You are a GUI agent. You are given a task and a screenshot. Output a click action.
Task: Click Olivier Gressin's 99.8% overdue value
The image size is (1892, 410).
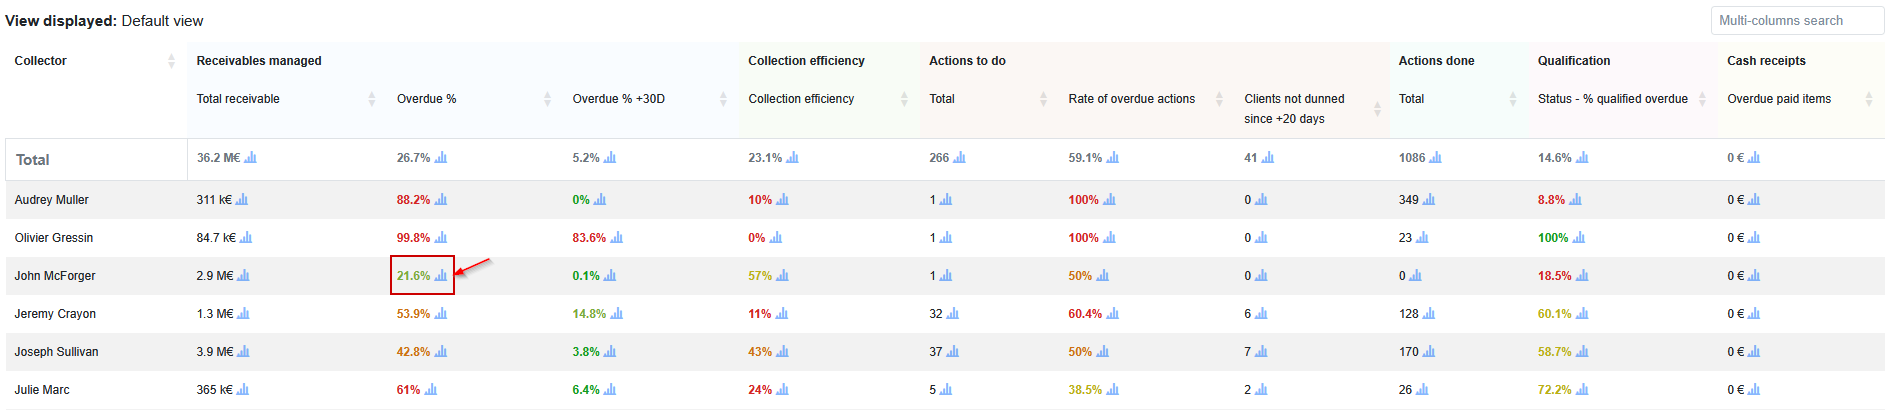tap(413, 238)
